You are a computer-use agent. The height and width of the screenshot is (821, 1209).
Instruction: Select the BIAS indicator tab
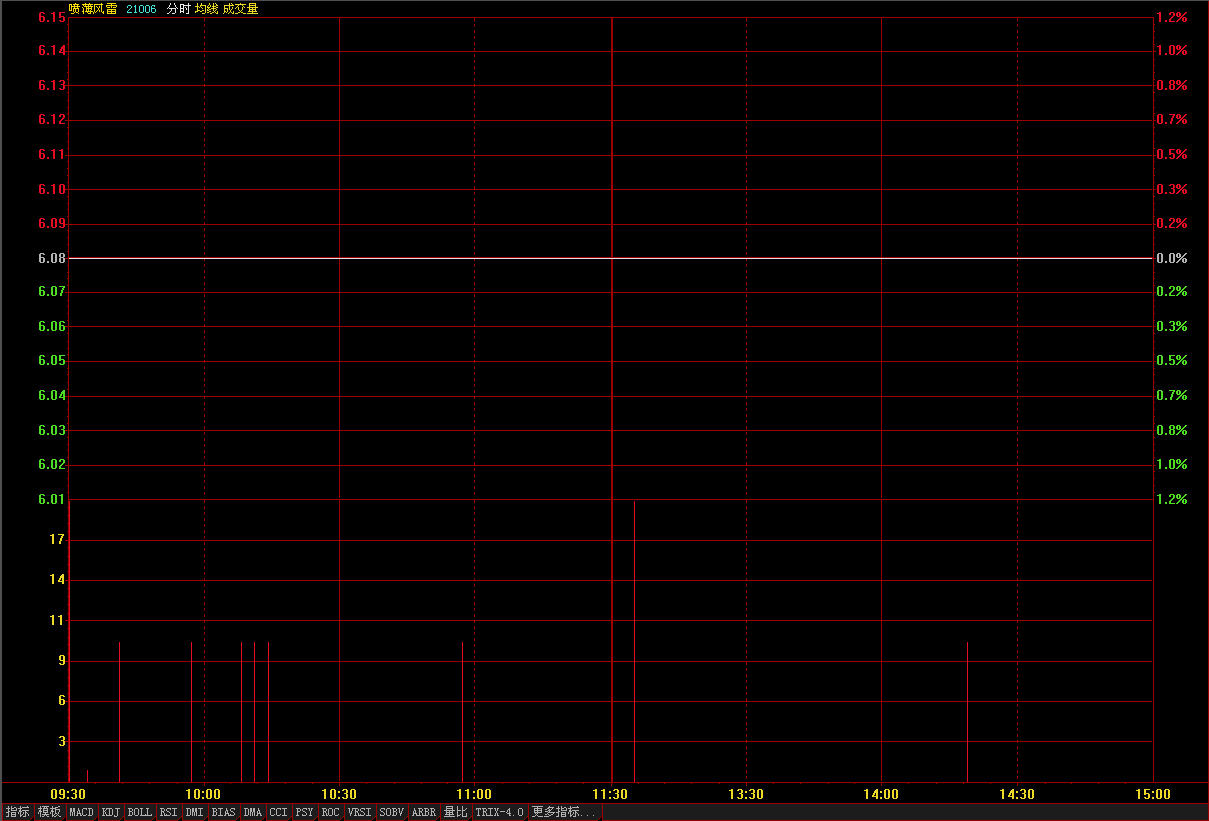224,812
